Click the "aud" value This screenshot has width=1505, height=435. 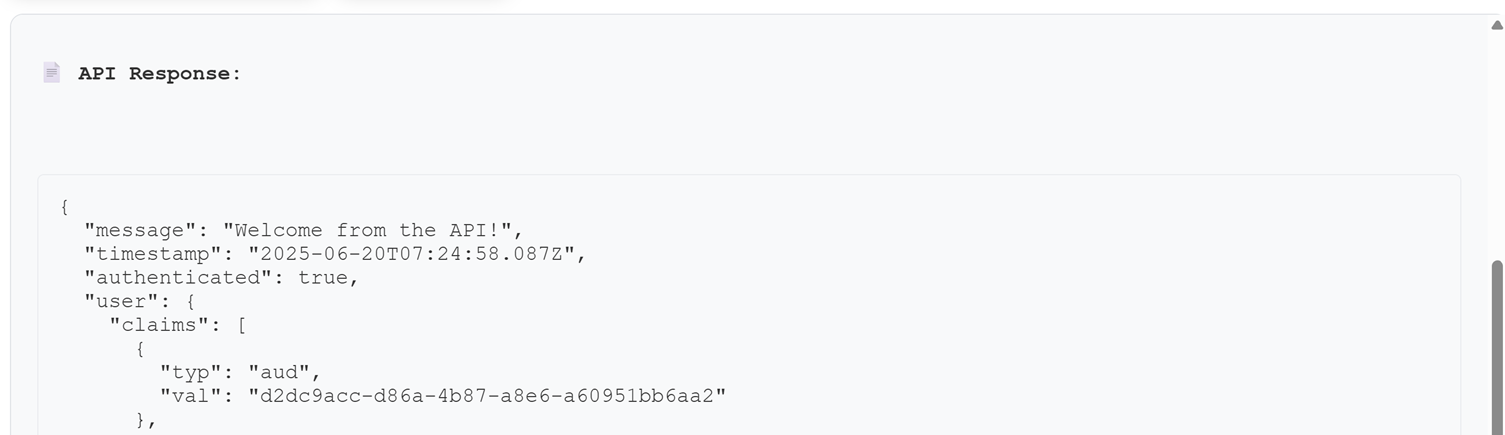[279, 372]
